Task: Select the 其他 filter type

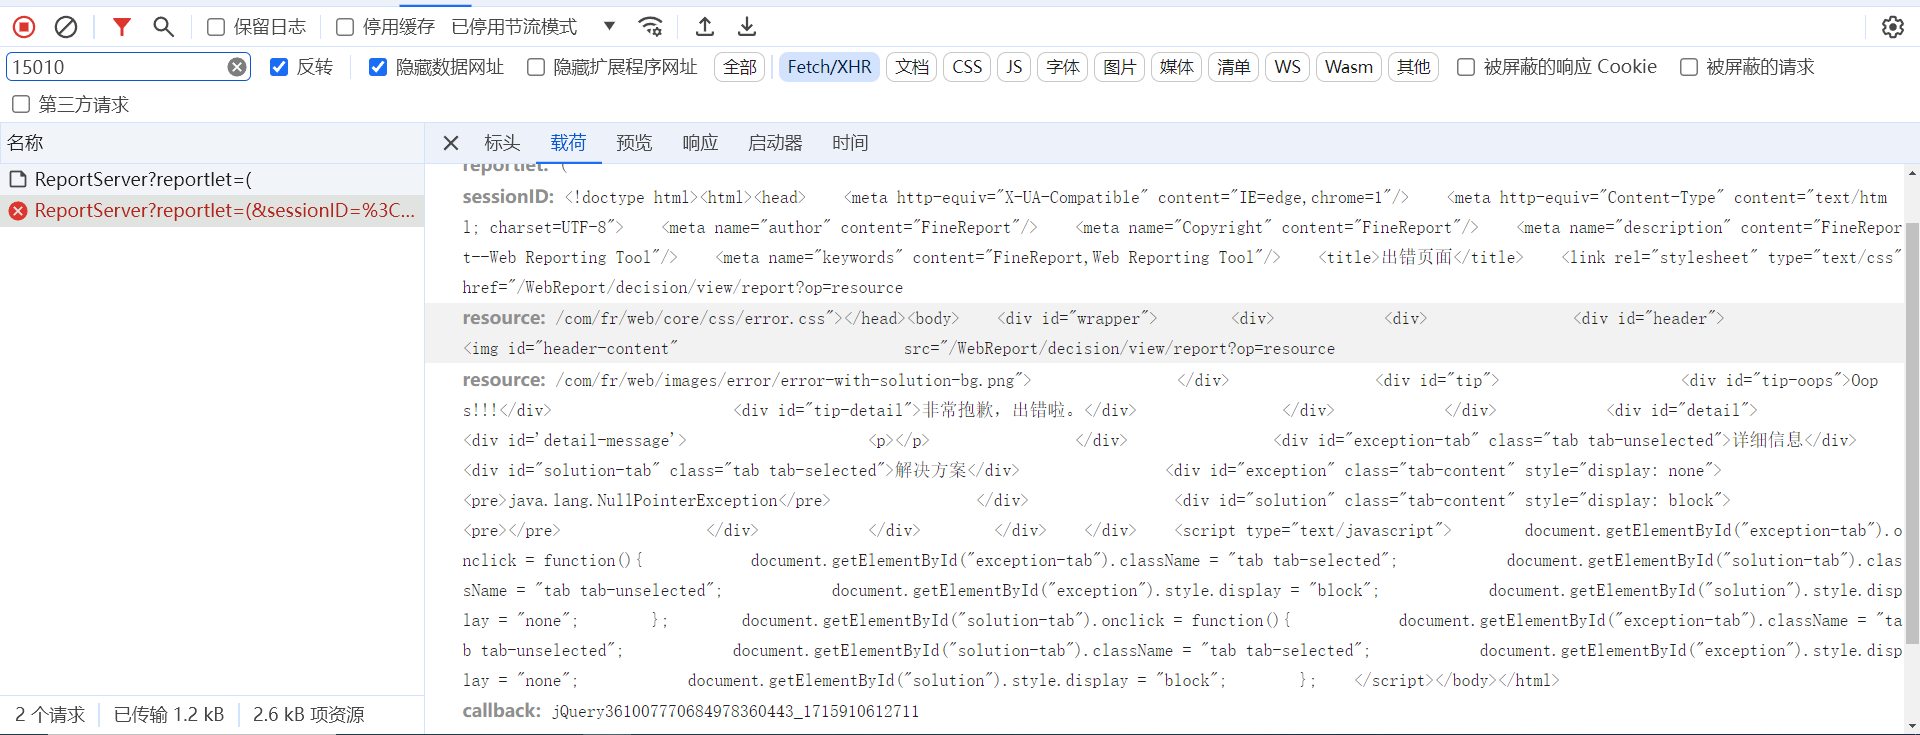Action: (x=1413, y=67)
